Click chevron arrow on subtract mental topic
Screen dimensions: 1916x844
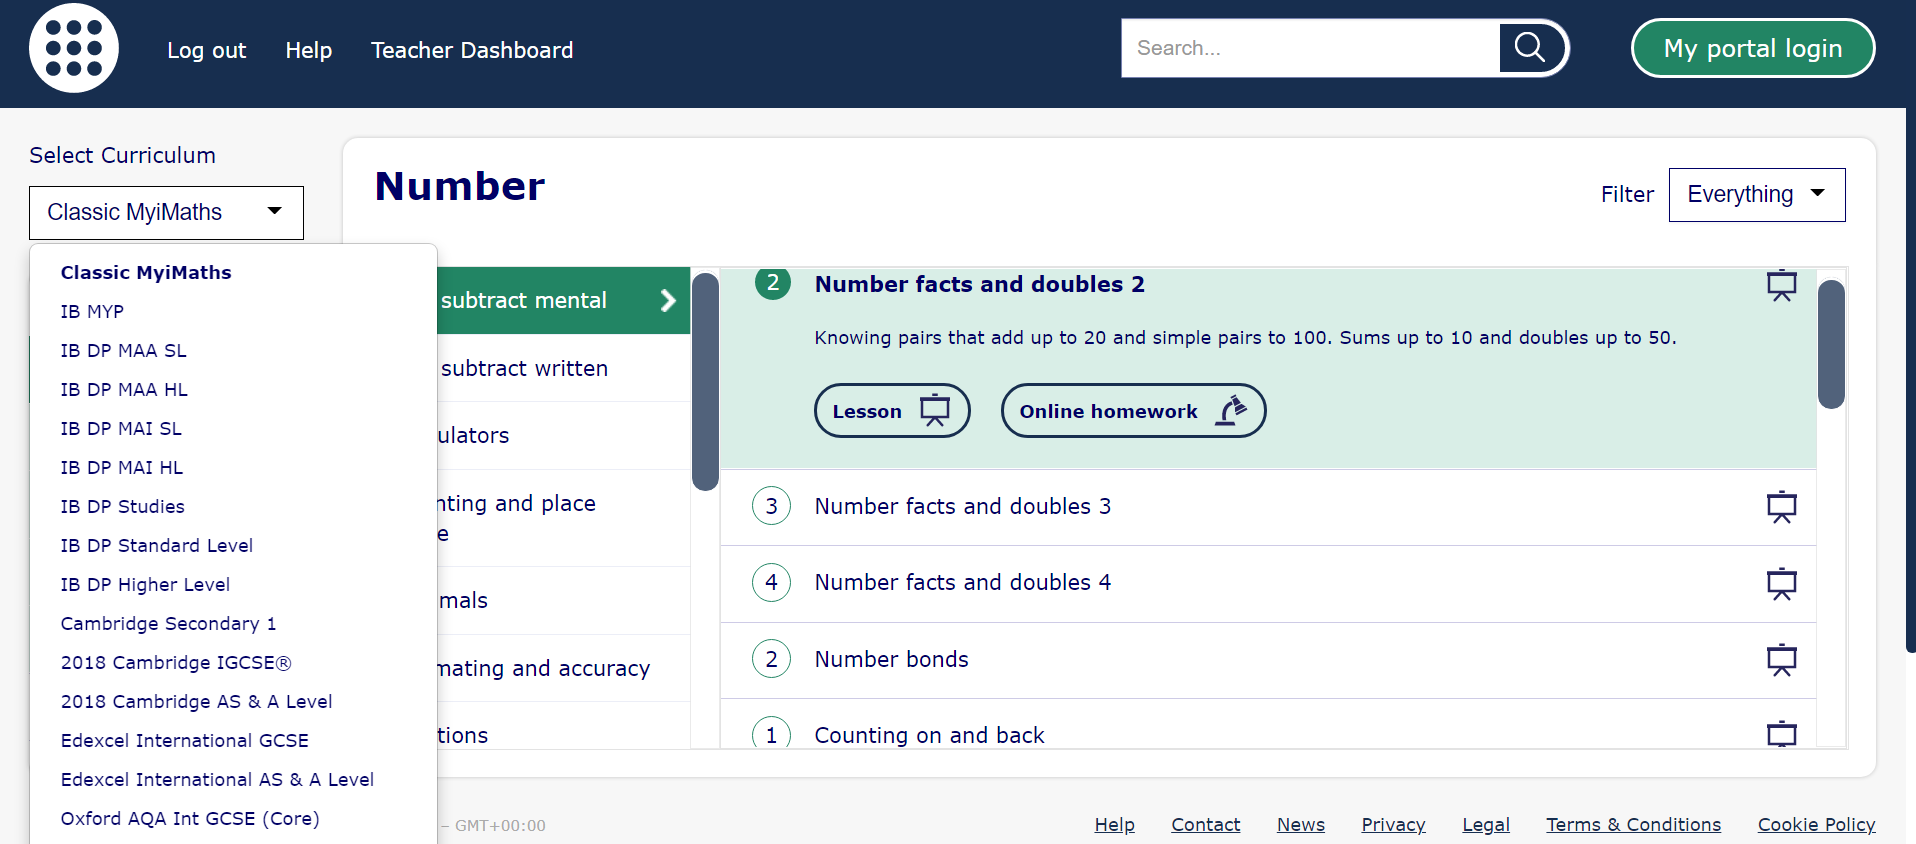coord(668,301)
